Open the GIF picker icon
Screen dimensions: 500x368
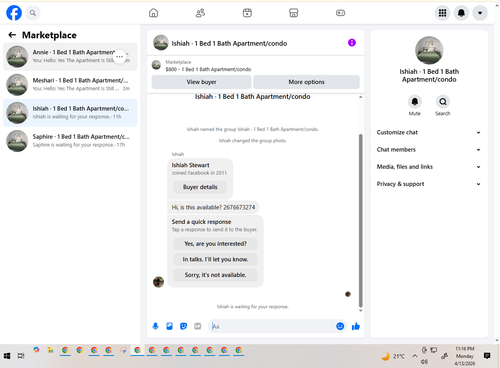pyautogui.click(x=198, y=326)
